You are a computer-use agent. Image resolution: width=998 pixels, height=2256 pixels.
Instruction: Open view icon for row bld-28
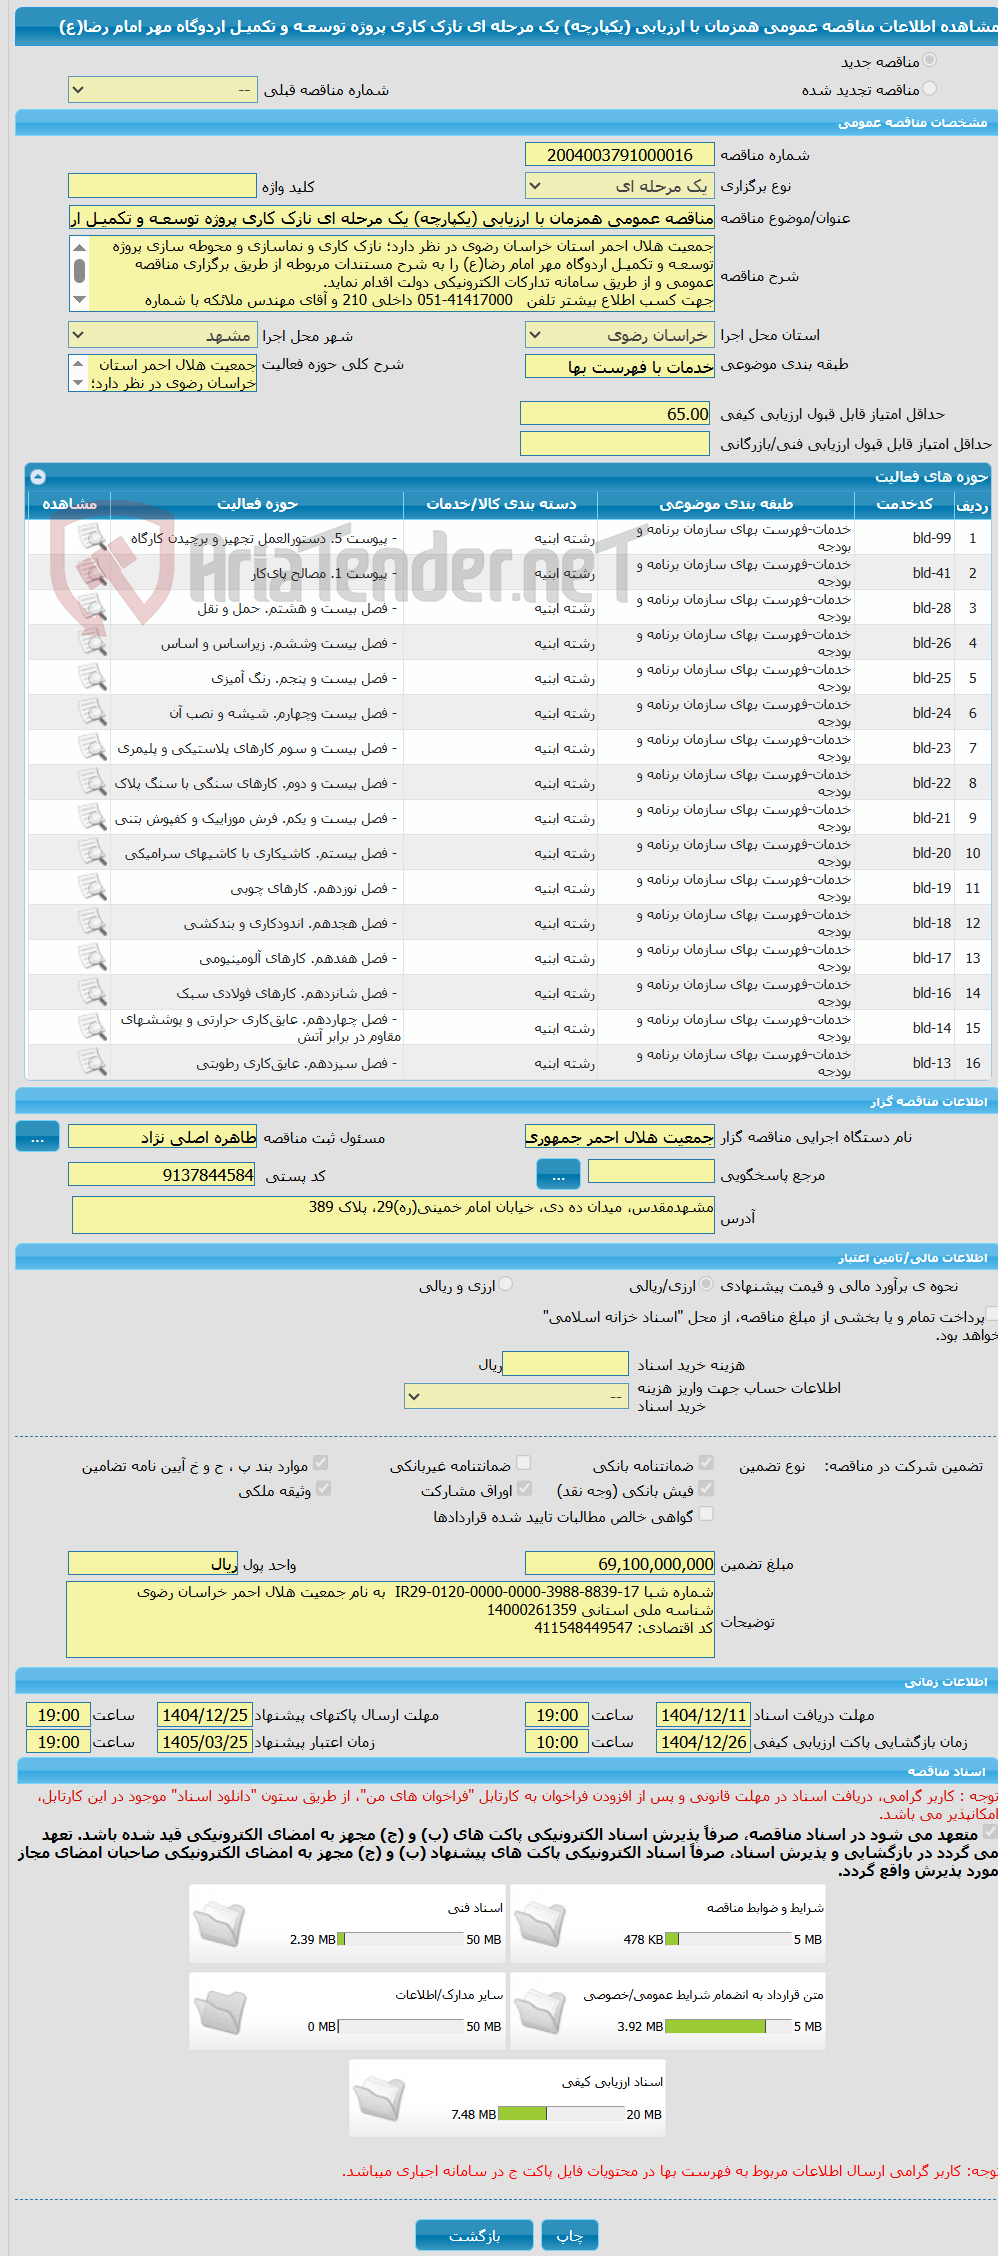92,608
